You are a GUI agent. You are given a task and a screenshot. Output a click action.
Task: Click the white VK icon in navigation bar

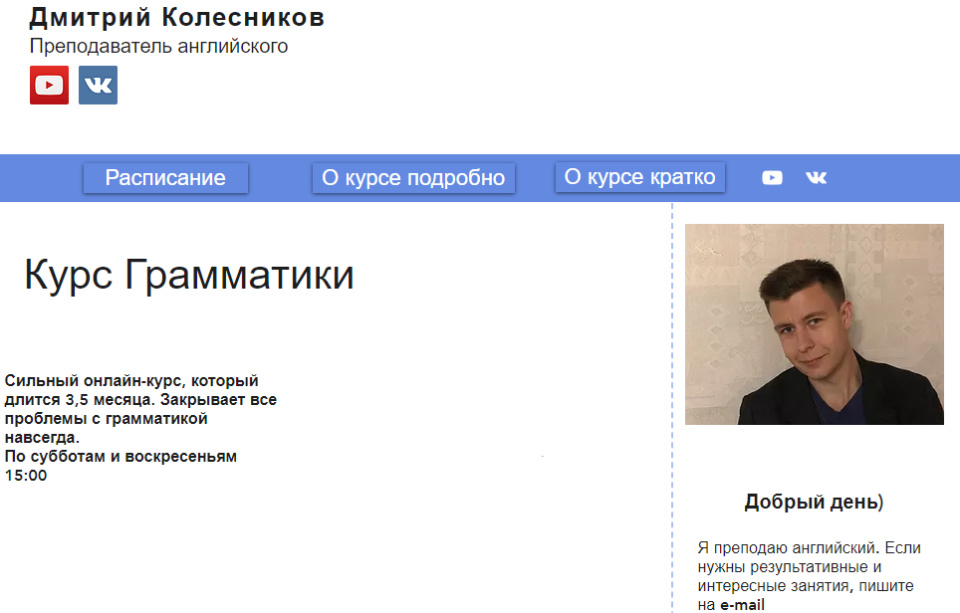click(x=816, y=178)
